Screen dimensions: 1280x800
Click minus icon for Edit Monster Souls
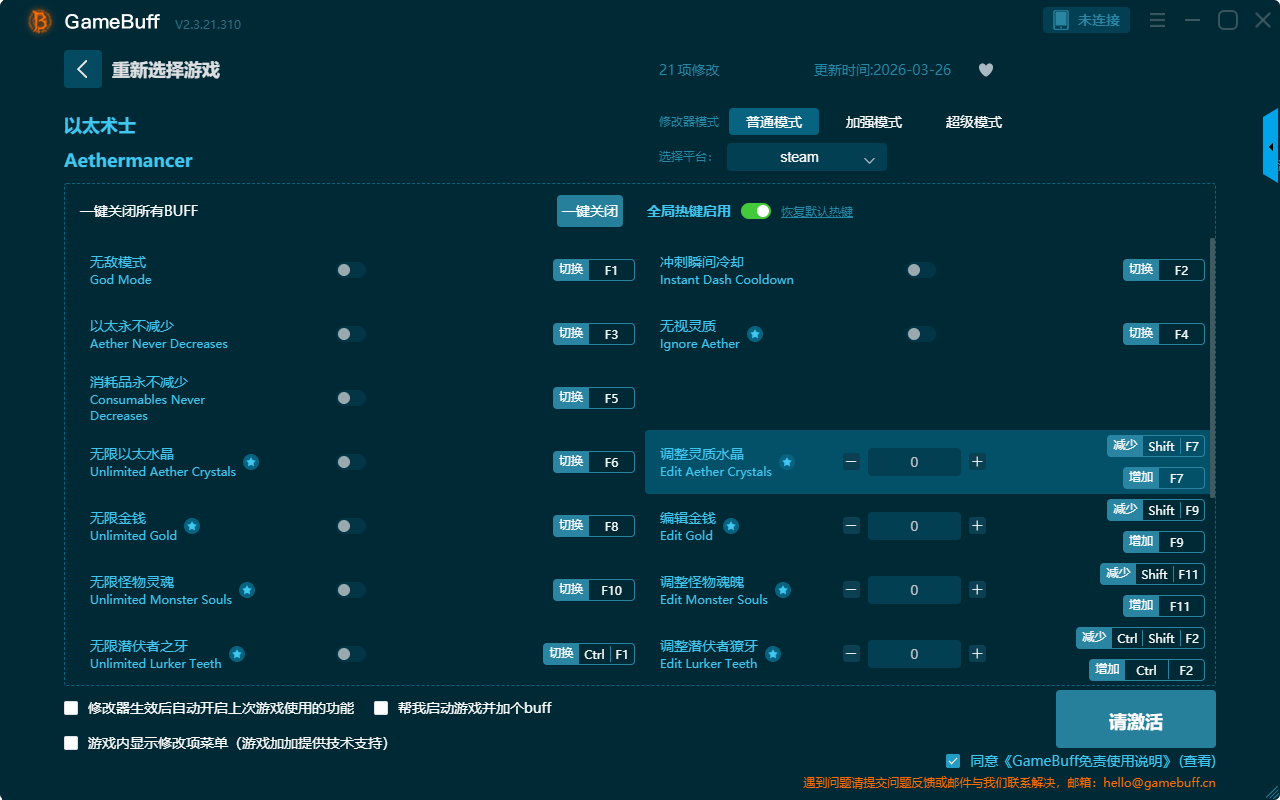point(851,590)
